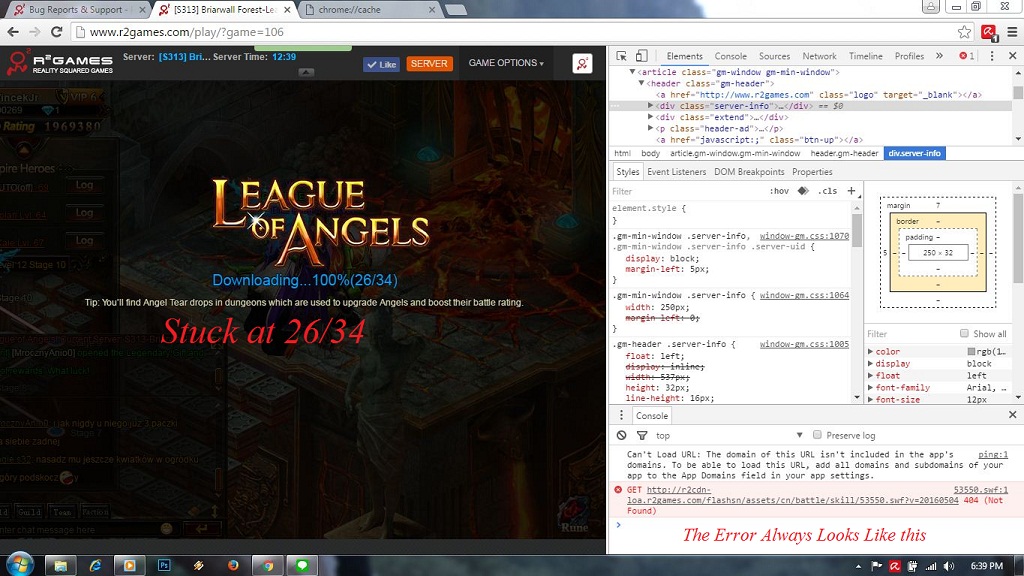Image resolution: width=1024 pixels, height=576 pixels.
Task: Add a new style rule with plus icon
Action: 851,191
